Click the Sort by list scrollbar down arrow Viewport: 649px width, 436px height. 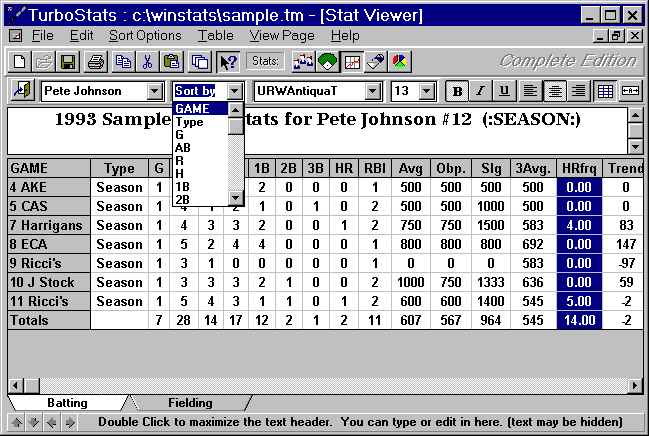tap(236, 198)
